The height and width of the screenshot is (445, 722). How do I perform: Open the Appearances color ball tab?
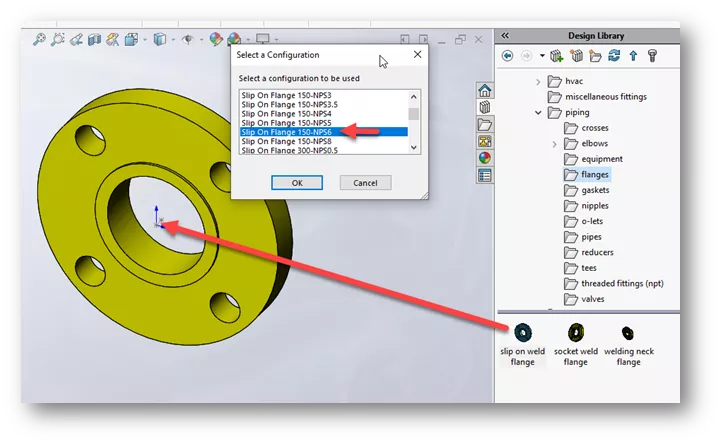pyautogui.click(x=484, y=158)
